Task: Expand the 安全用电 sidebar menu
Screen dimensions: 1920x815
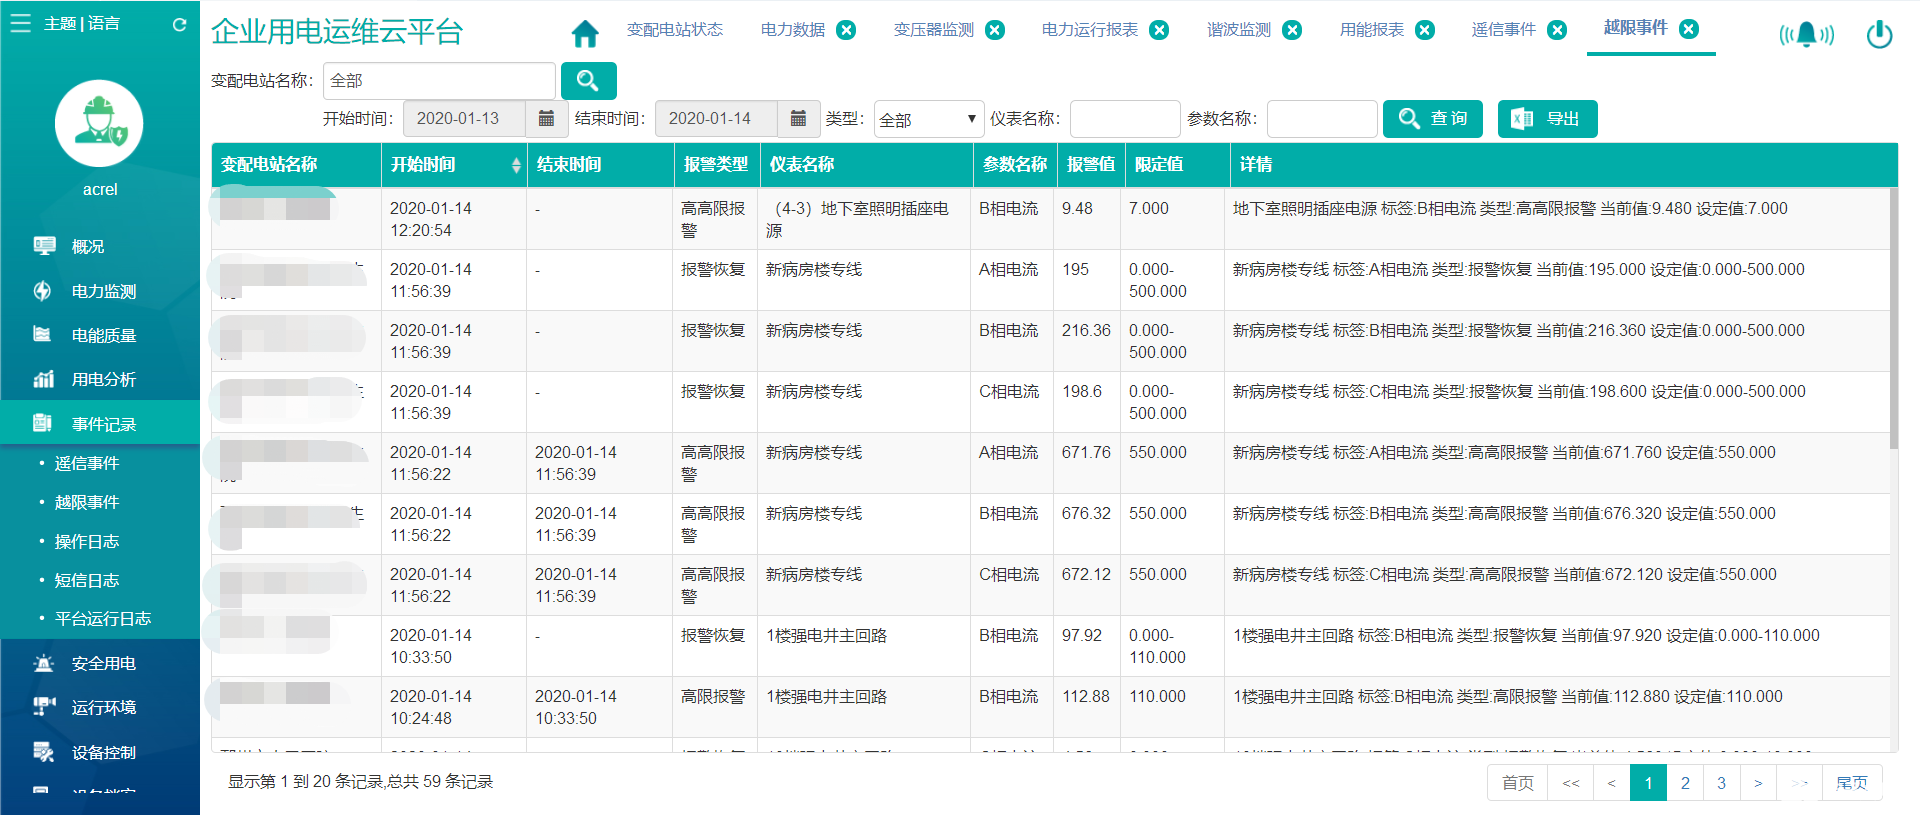Action: point(103,663)
